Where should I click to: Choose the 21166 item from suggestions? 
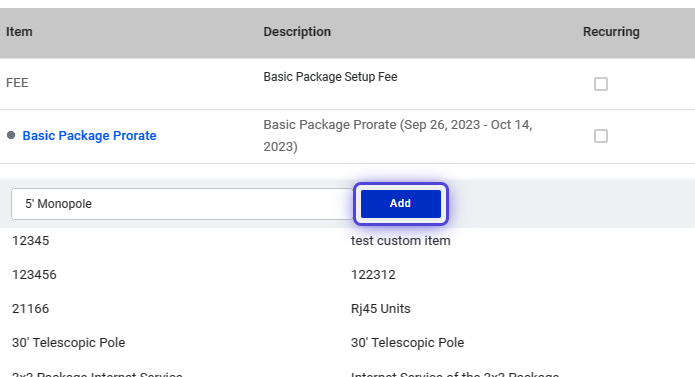click(348, 309)
